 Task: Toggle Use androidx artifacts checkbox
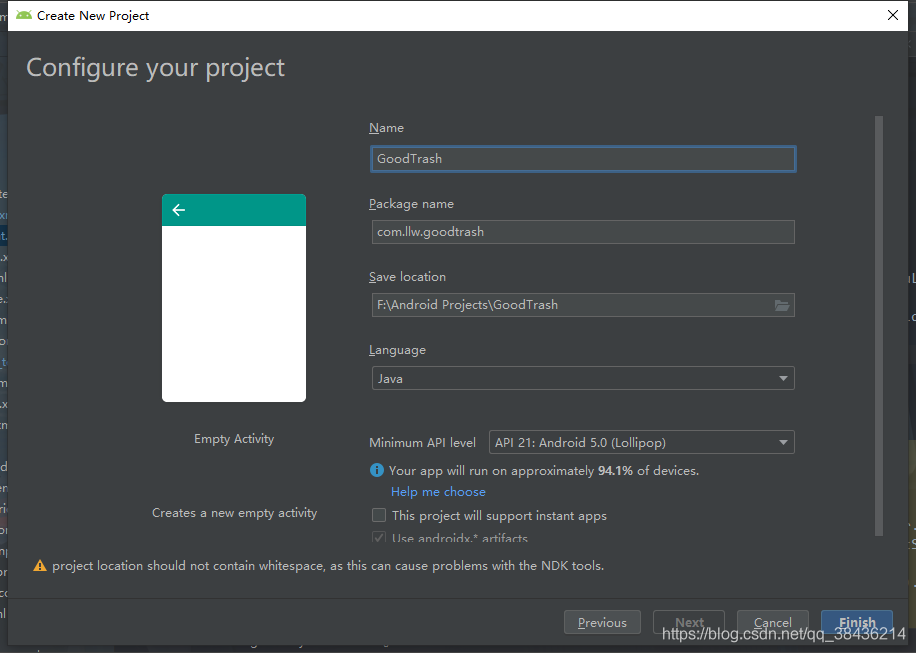[x=379, y=538]
